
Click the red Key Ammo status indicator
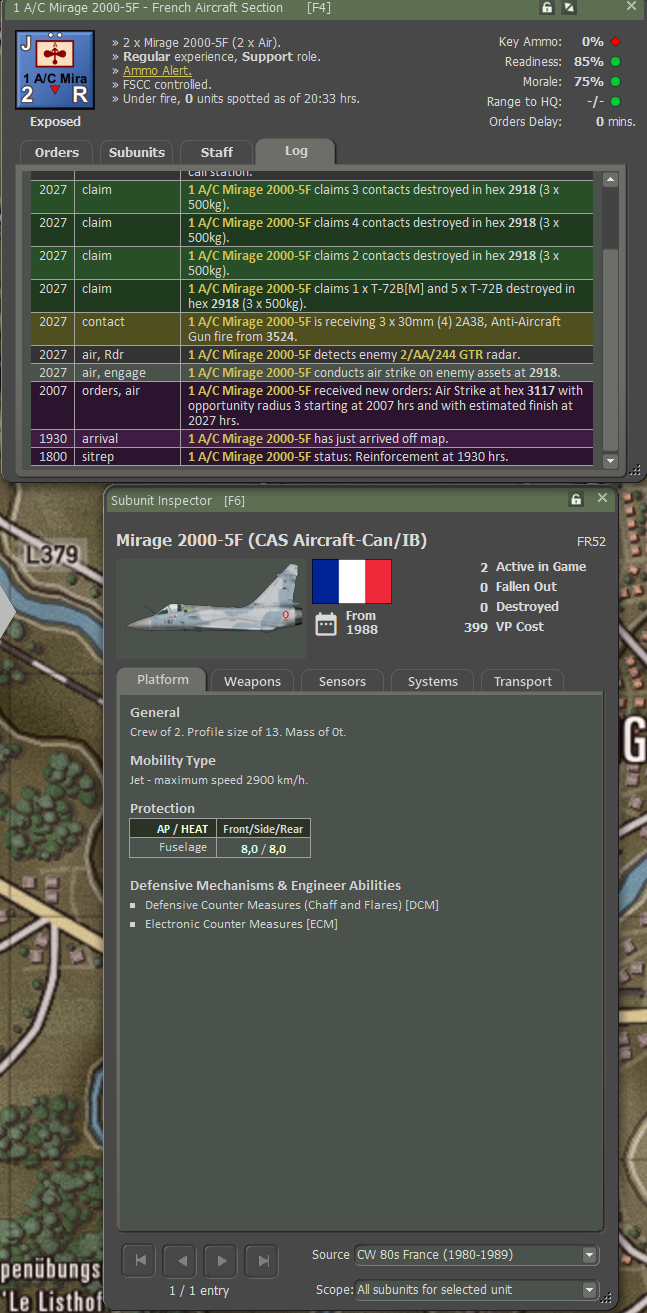pos(616,42)
